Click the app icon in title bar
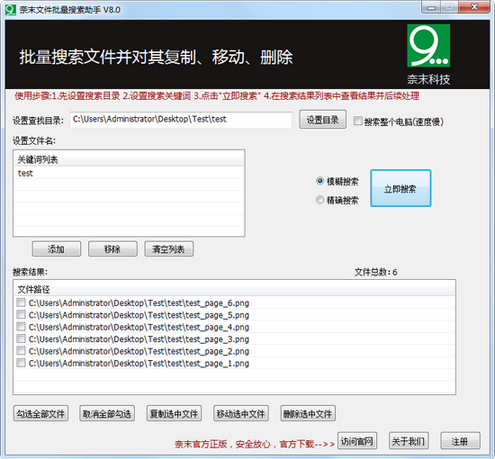Viewport: 495px width, 459px height. [10, 9]
